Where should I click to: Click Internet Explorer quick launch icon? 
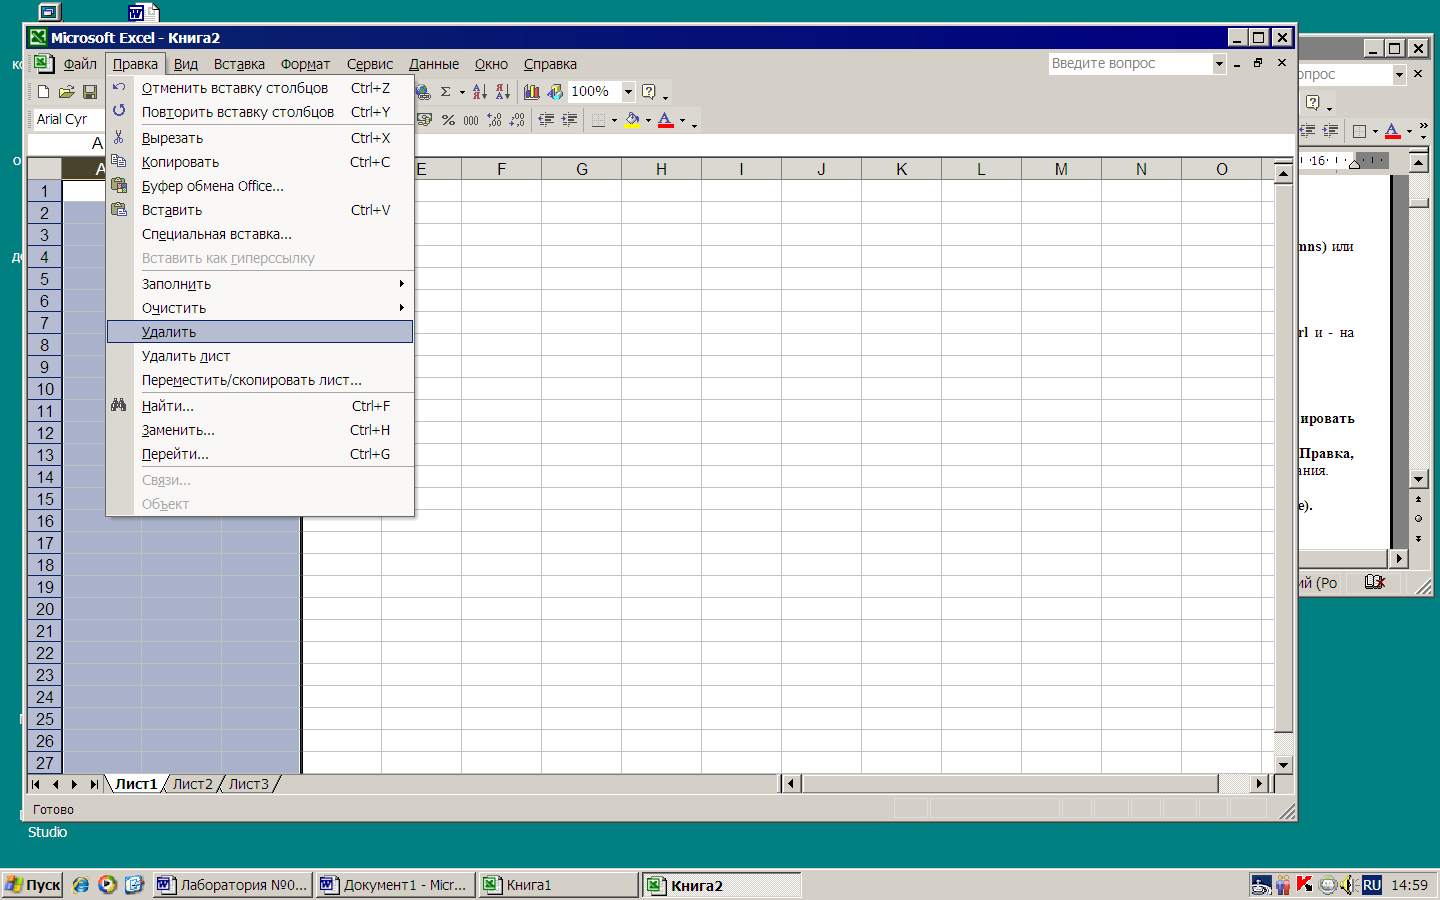(81, 885)
